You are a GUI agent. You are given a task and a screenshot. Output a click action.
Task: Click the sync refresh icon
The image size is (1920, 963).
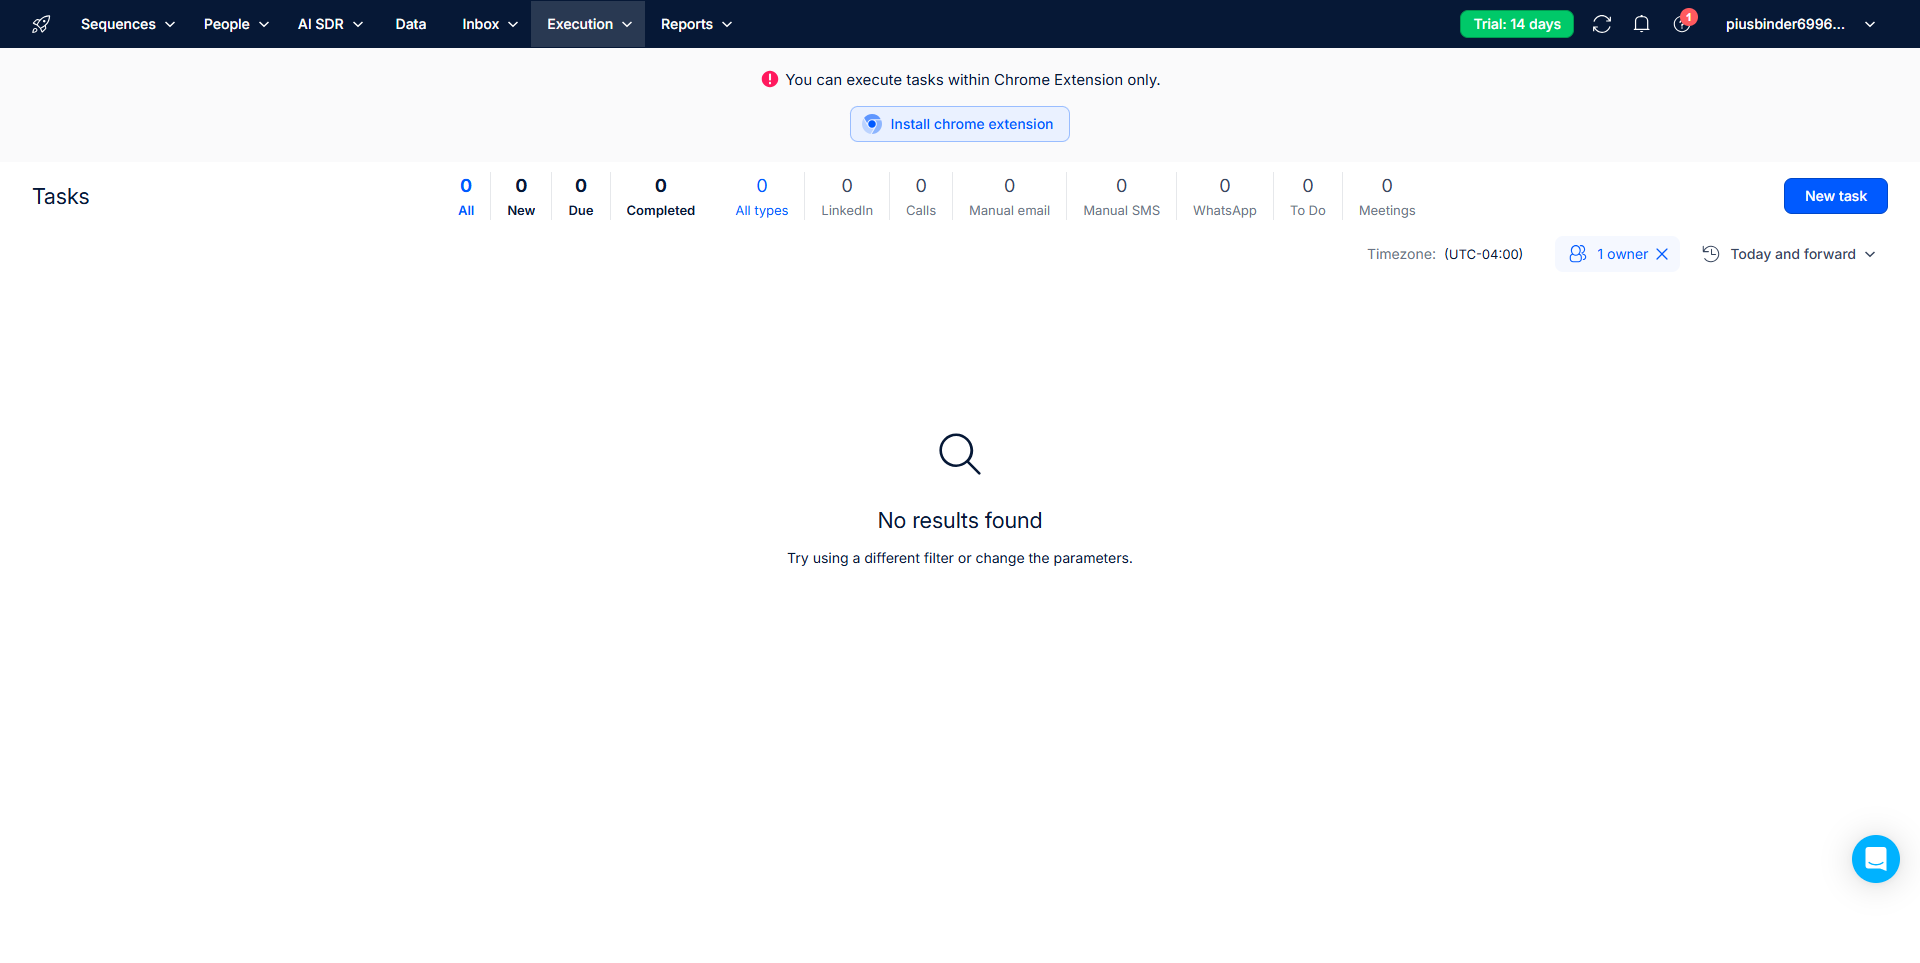[1601, 24]
